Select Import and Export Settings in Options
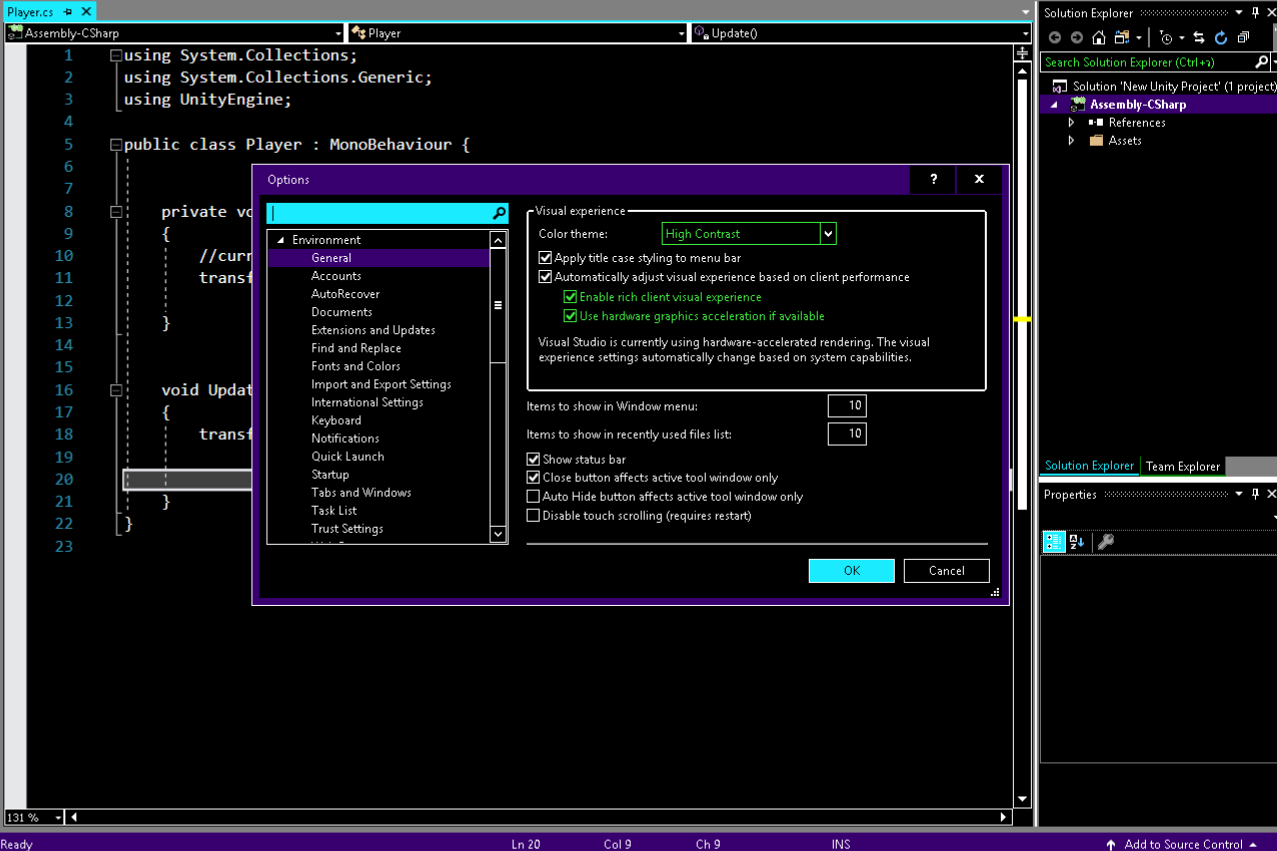The width and height of the screenshot is (1277, 851). (381, 384)
